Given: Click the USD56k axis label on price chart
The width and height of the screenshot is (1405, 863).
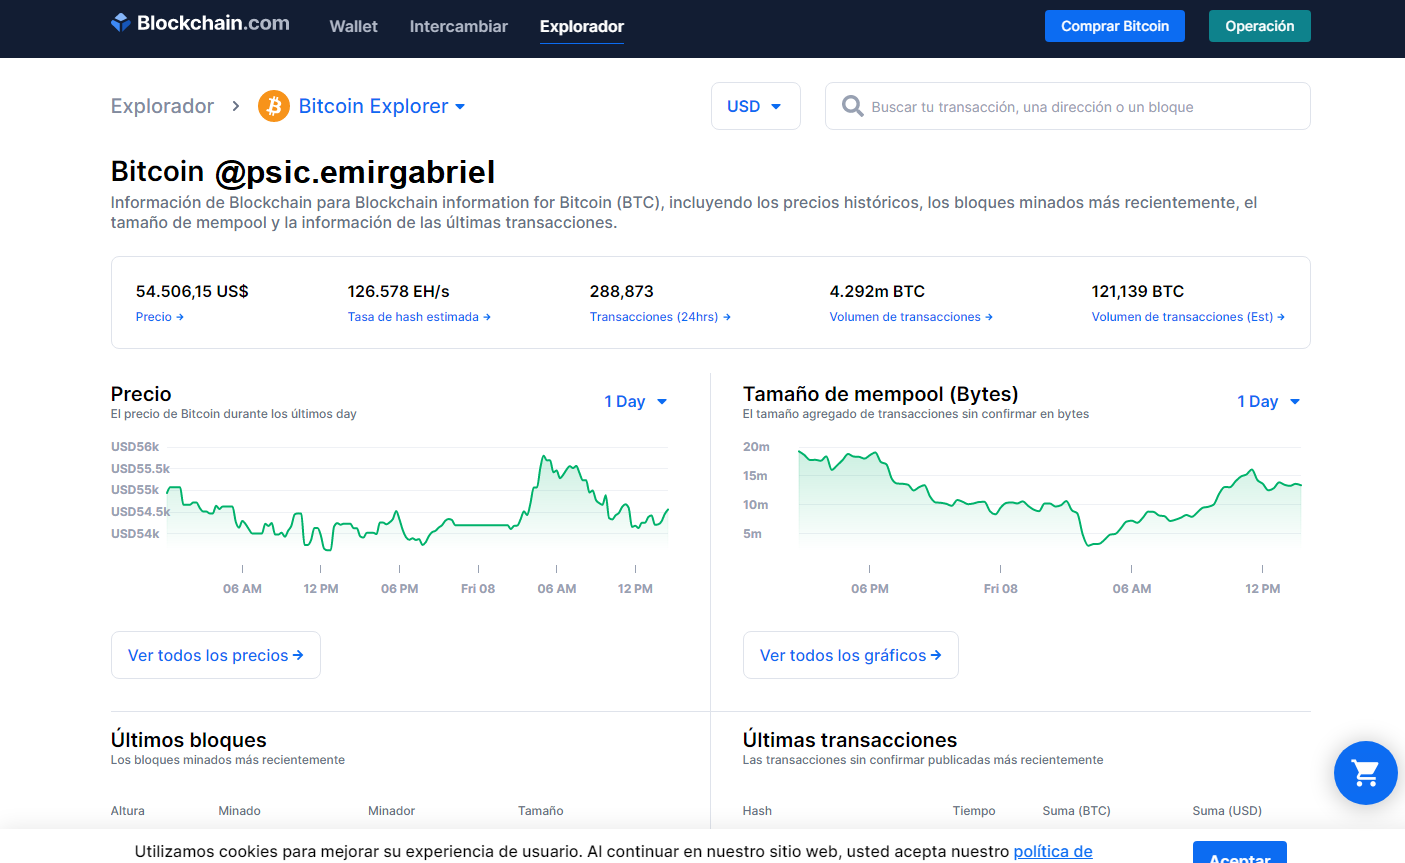Looking at the screenshot, I should pyautogui.click(x=135, y=447).
